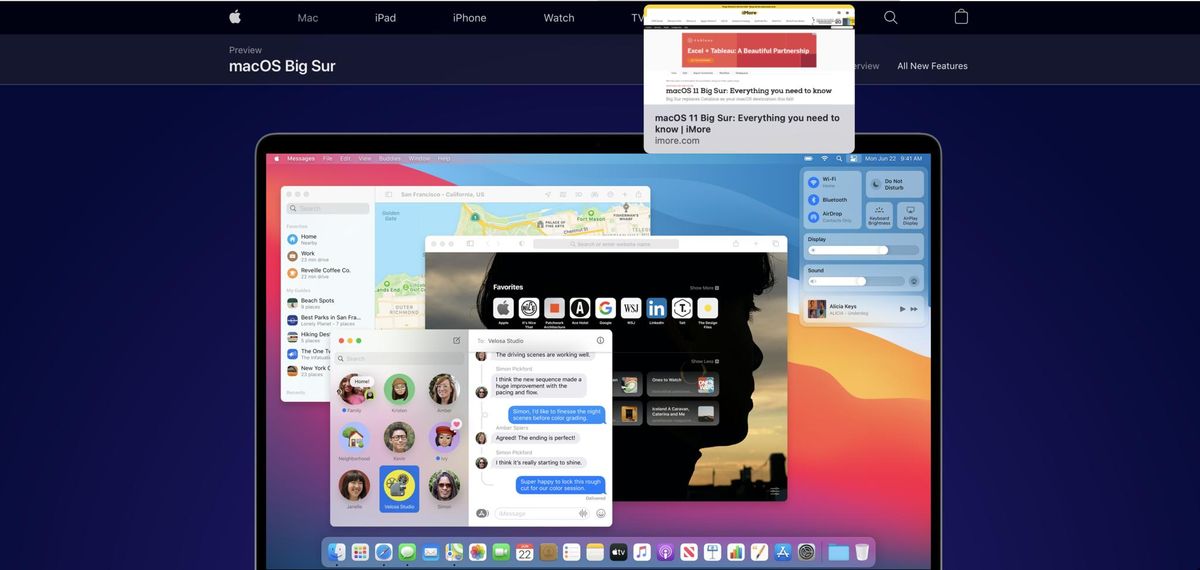Click the Control Center icon in menu bar
Screen dimensions: 1200x570
point(852,158)
